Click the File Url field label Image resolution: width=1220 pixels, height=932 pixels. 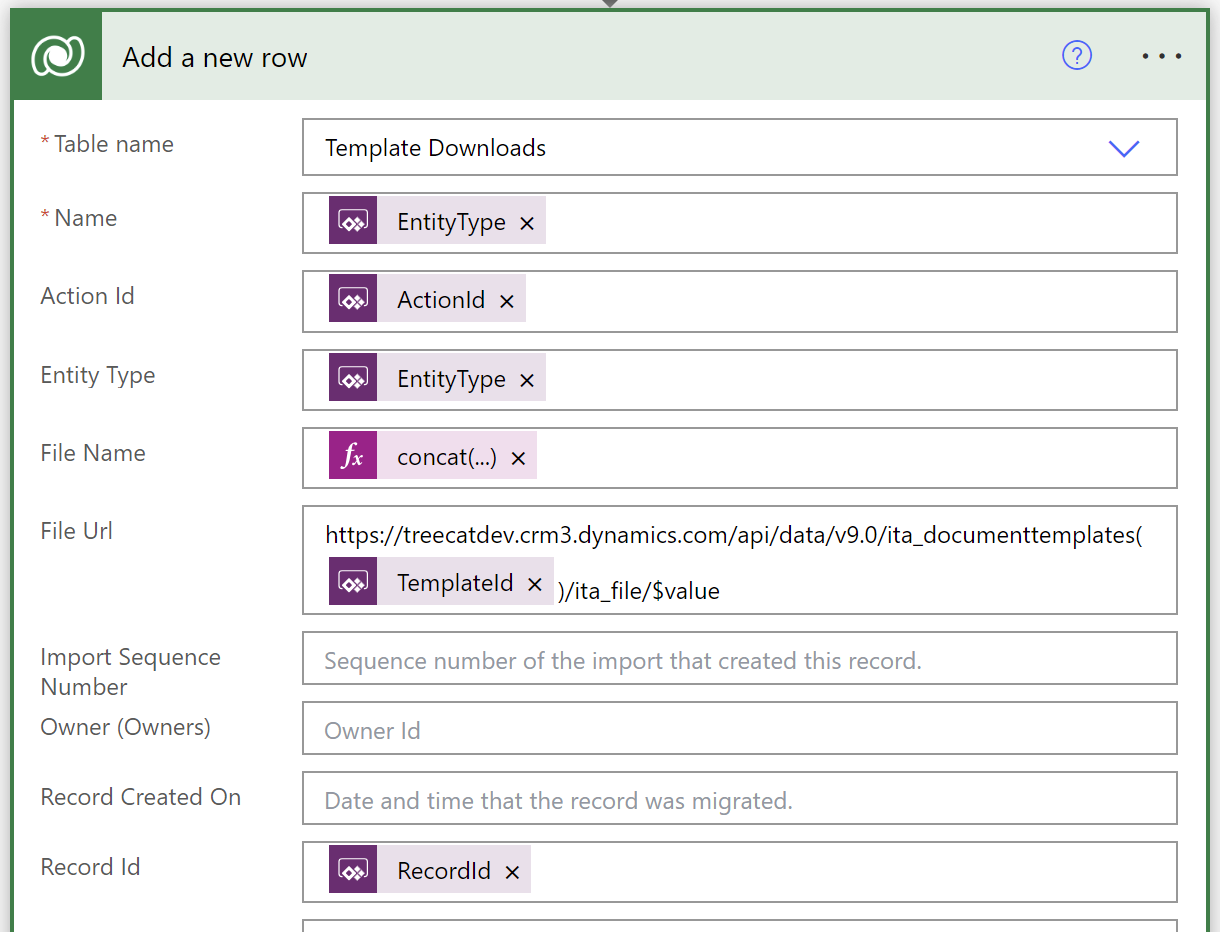point(77,531)
